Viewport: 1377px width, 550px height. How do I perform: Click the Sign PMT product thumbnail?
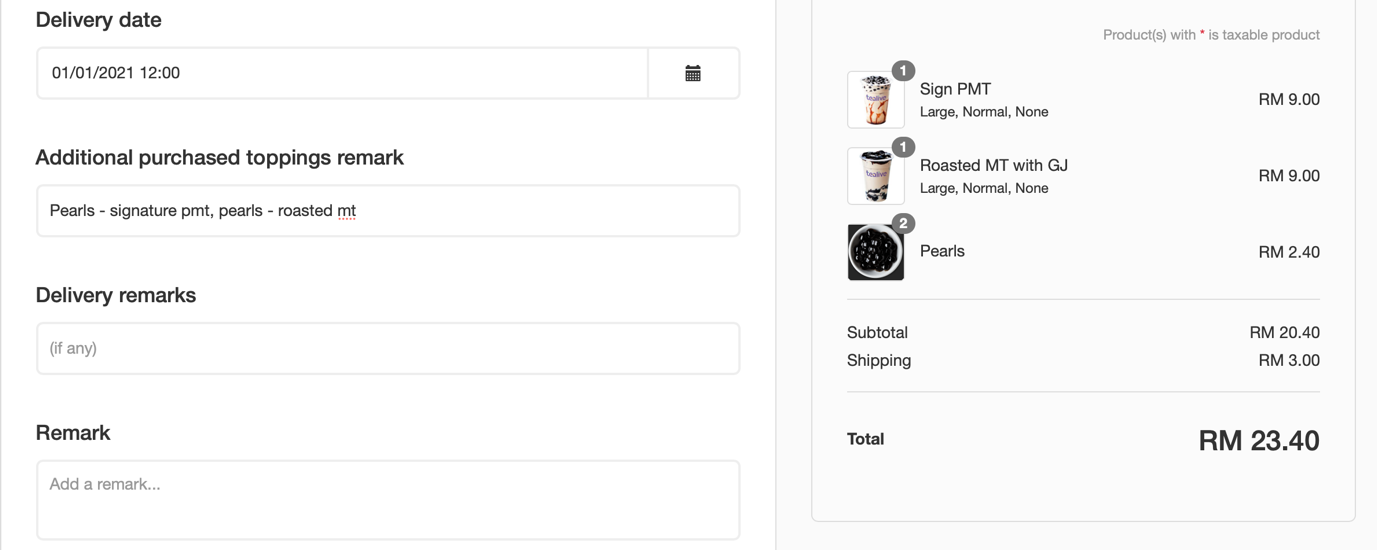click(876, 99)
